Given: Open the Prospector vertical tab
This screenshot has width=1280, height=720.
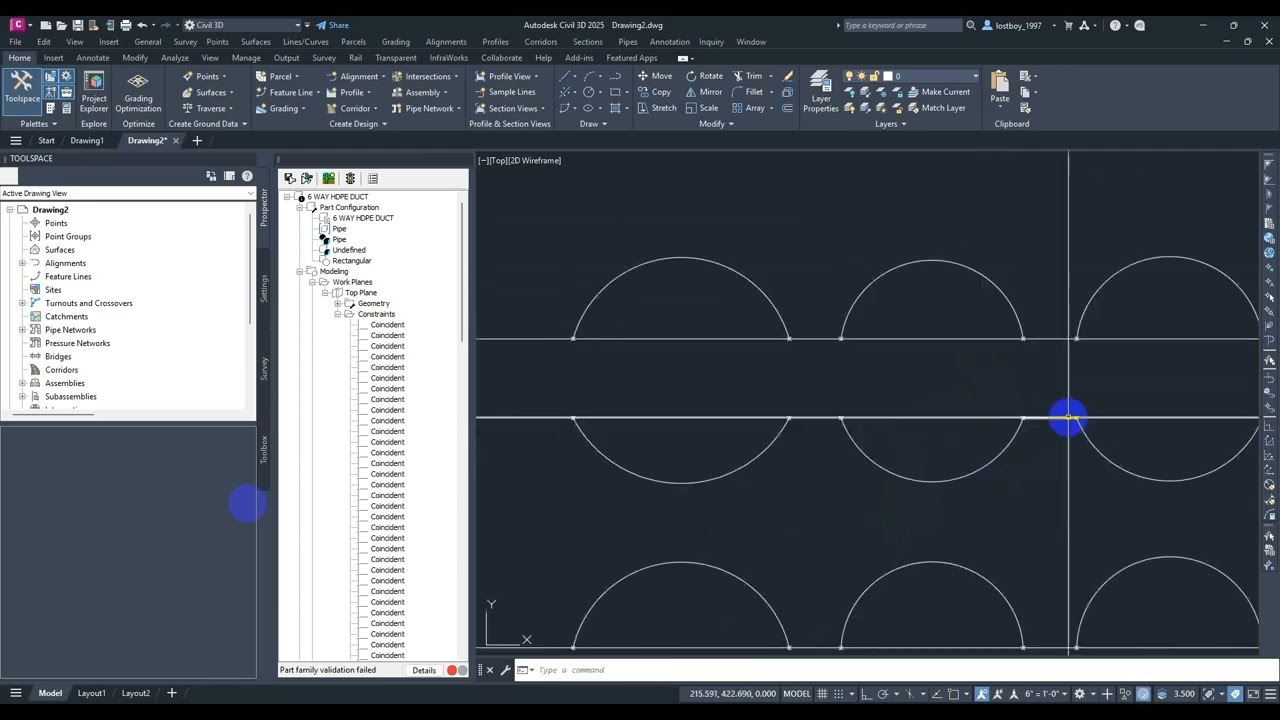Looking at the screenshot, I should tap(264, 207).
